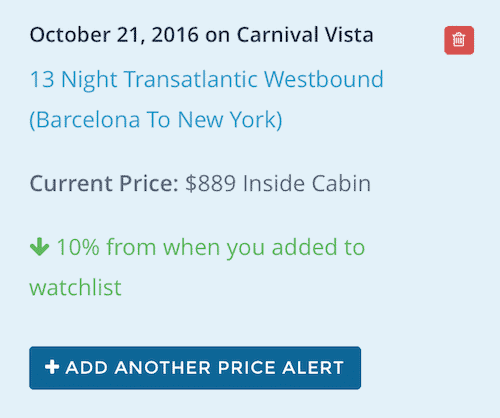500x418 pixels.
Task: Click the Inside Cabin text
Action: (x=307, y=183)
